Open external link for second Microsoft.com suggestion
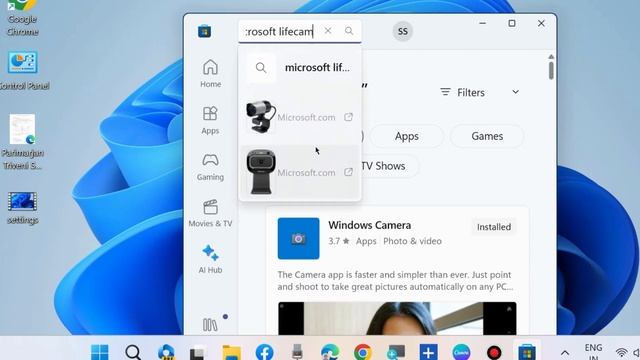The height and width of the screenshot is (360, 640). (x=348, y=172)
